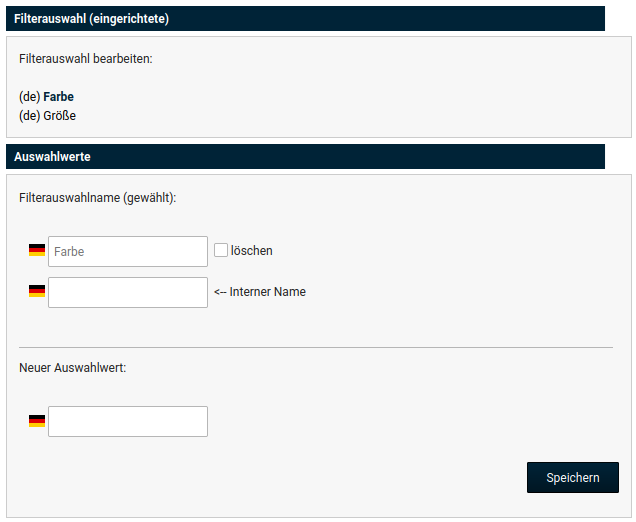Click German flag beside internal name field
Image resolution: width=636 pixels, height=522 pixels.
[37, 292]
